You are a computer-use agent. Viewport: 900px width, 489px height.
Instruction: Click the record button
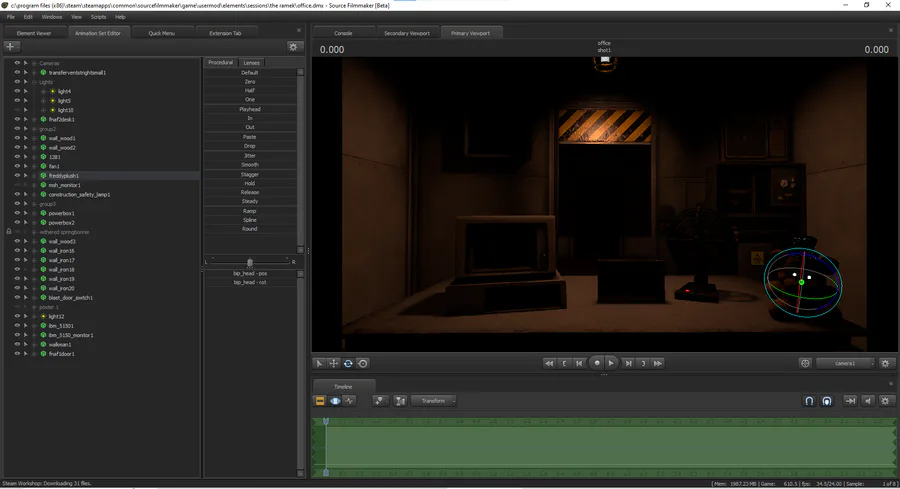[x=597, y=363]
